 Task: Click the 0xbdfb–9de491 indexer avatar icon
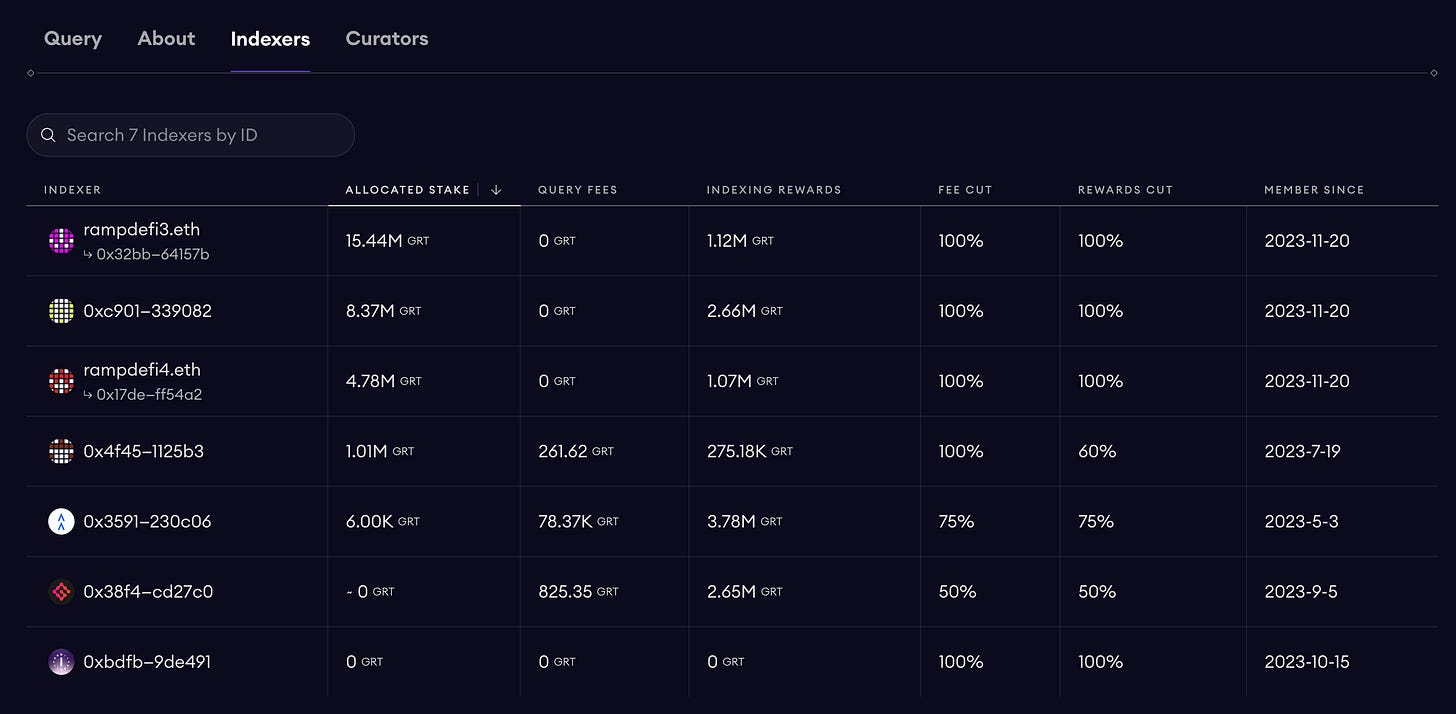[x=61, y=661]
